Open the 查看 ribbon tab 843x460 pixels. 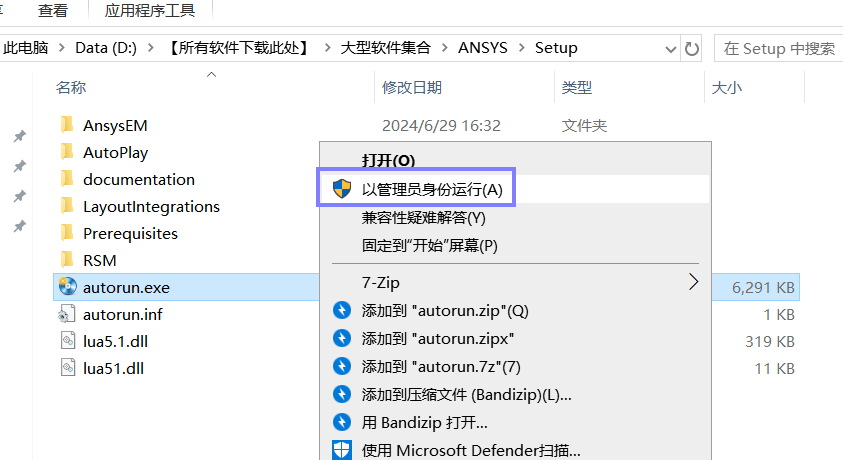(53, 10)
